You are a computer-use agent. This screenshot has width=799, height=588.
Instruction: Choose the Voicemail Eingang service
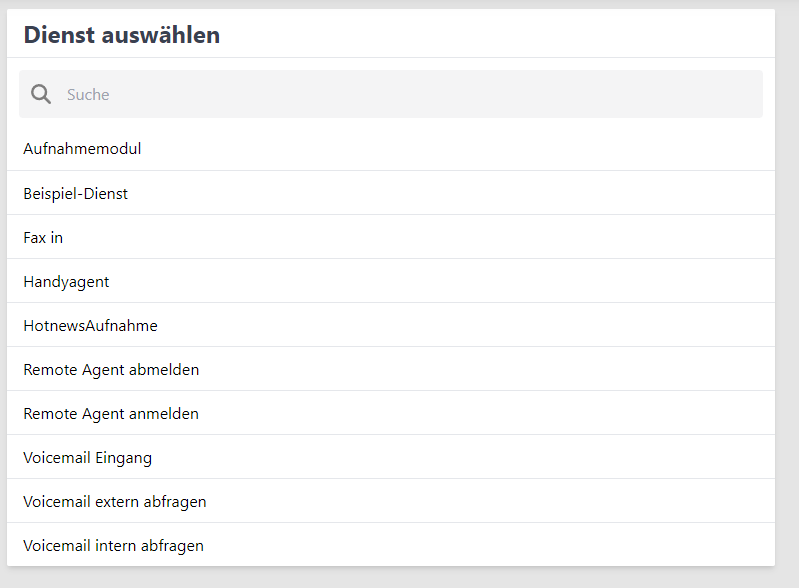pos(88,457)
